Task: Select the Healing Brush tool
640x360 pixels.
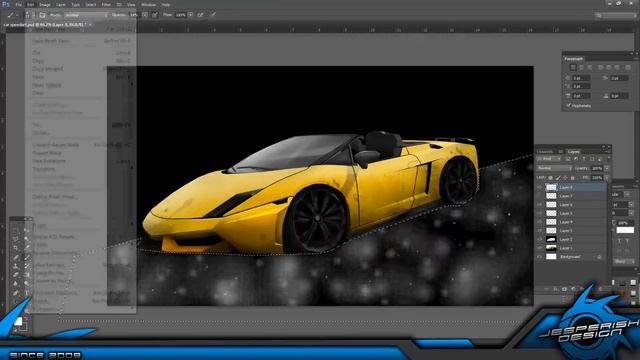Action: click(16, 257)
